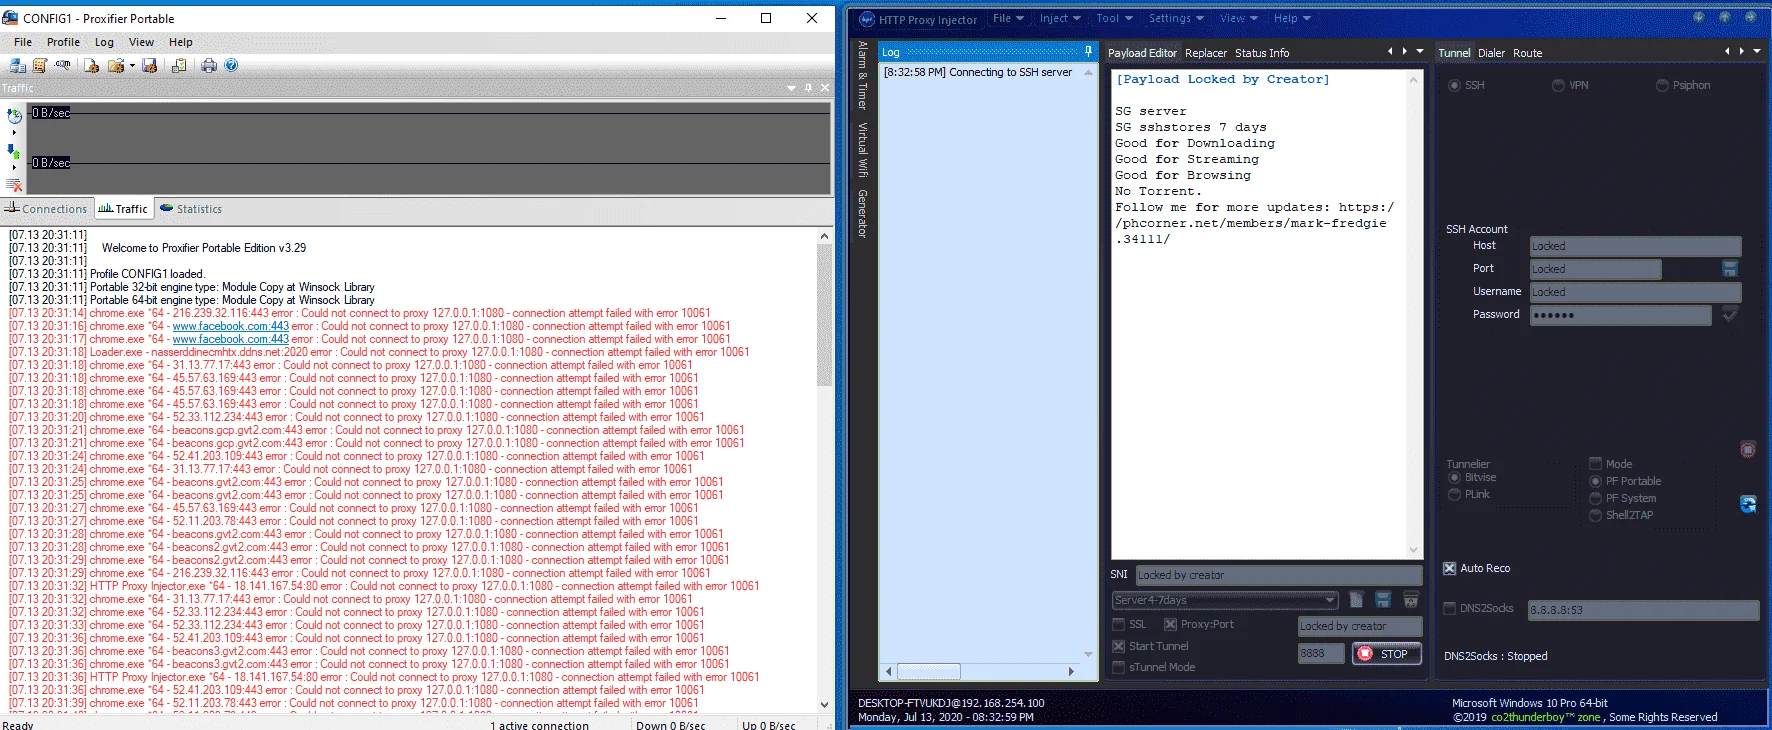
Task: Click clear traffic icon with red X
Action: (x=14, y=185)
